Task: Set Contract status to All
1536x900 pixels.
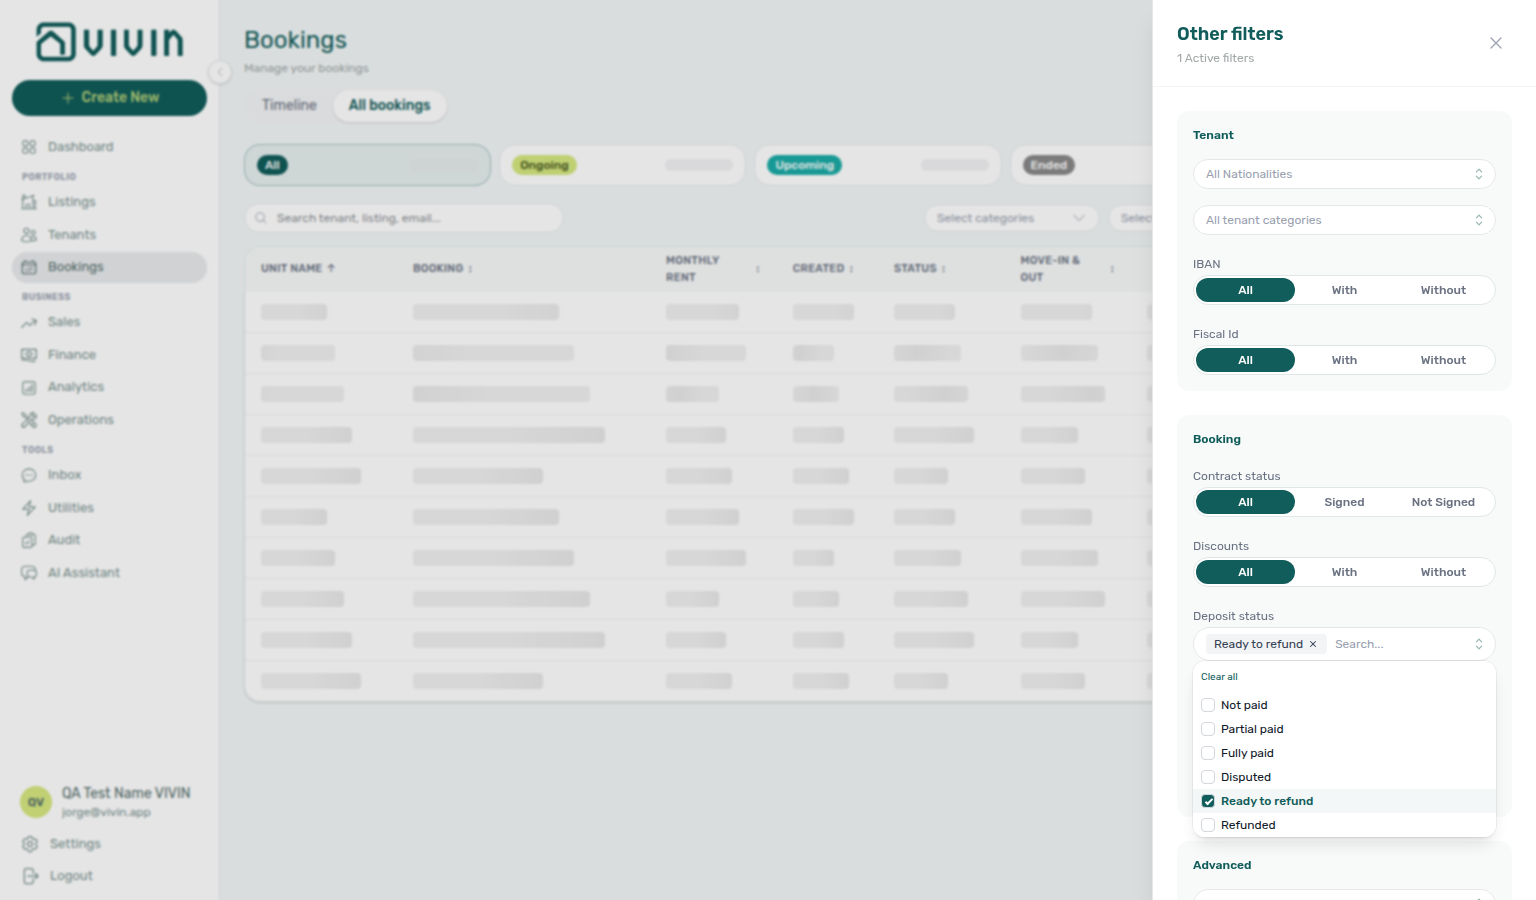Action: pyautogui.click(x=1245, y=502)
